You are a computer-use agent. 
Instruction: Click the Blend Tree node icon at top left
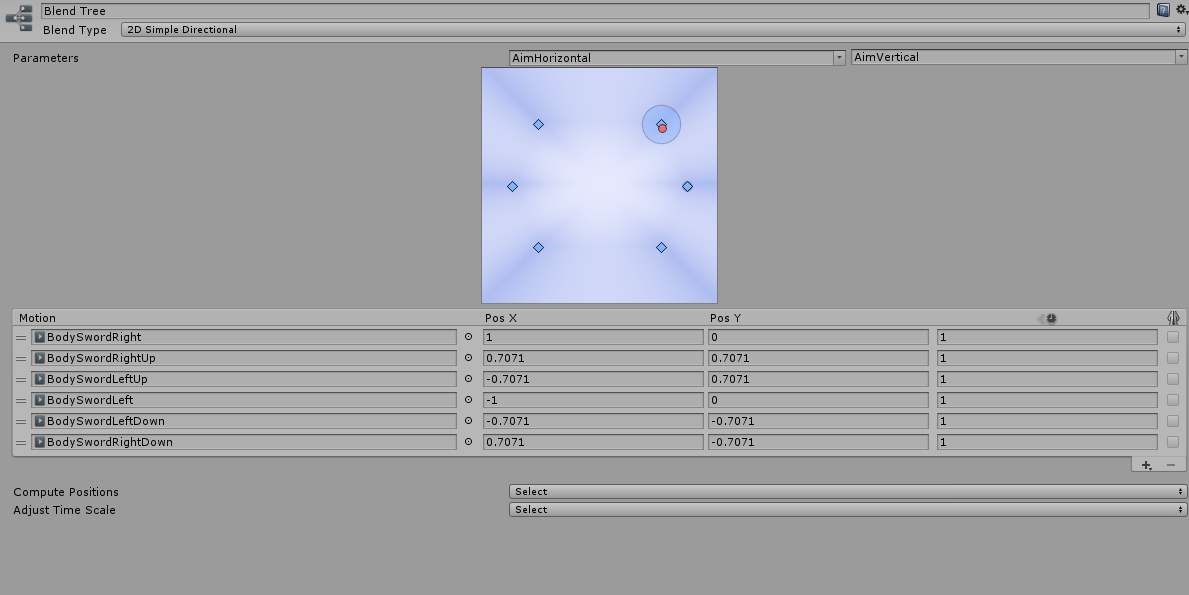pyautogui.click(x=18, y=17)
